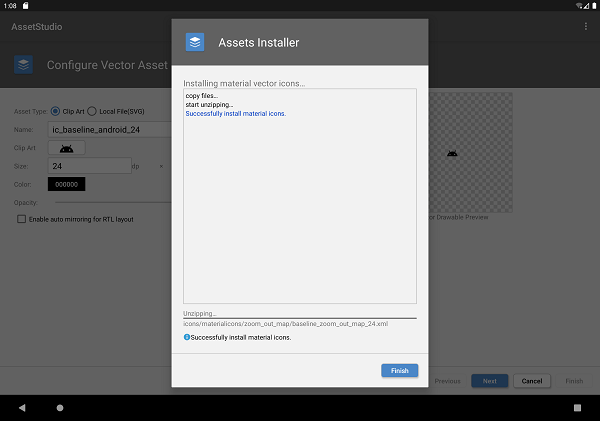
Task: Click the Previous button in background wizard
Action: [447, 381]
